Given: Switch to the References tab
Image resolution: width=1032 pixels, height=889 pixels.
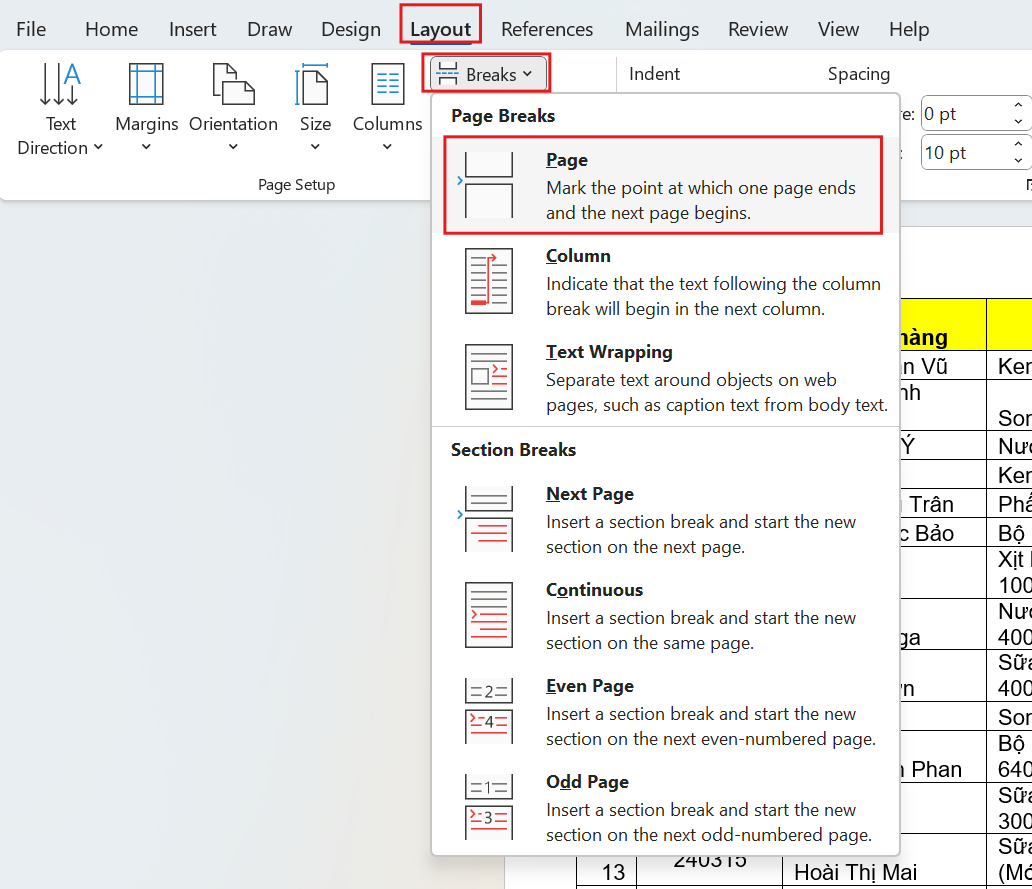Looking at the screenshot, I should (547, 29).
